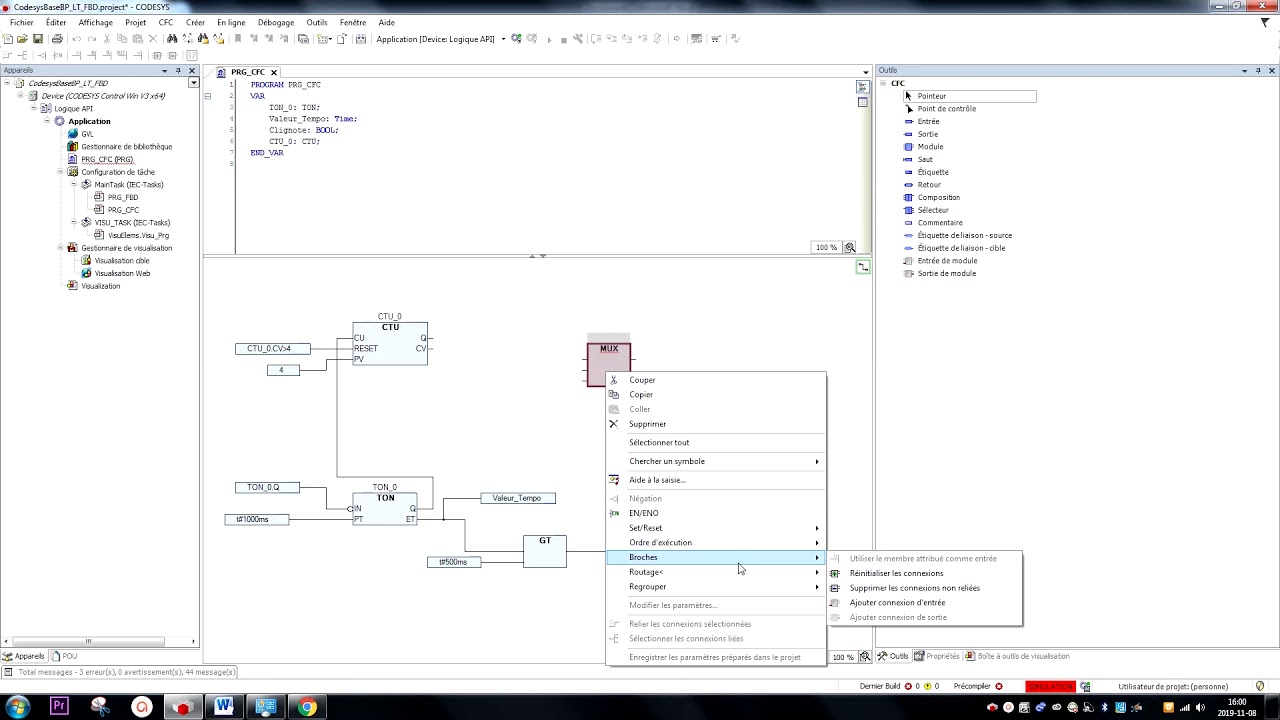1280x720 pixels.
Task: Switch to the POU tab
Action: coord(65,656)
